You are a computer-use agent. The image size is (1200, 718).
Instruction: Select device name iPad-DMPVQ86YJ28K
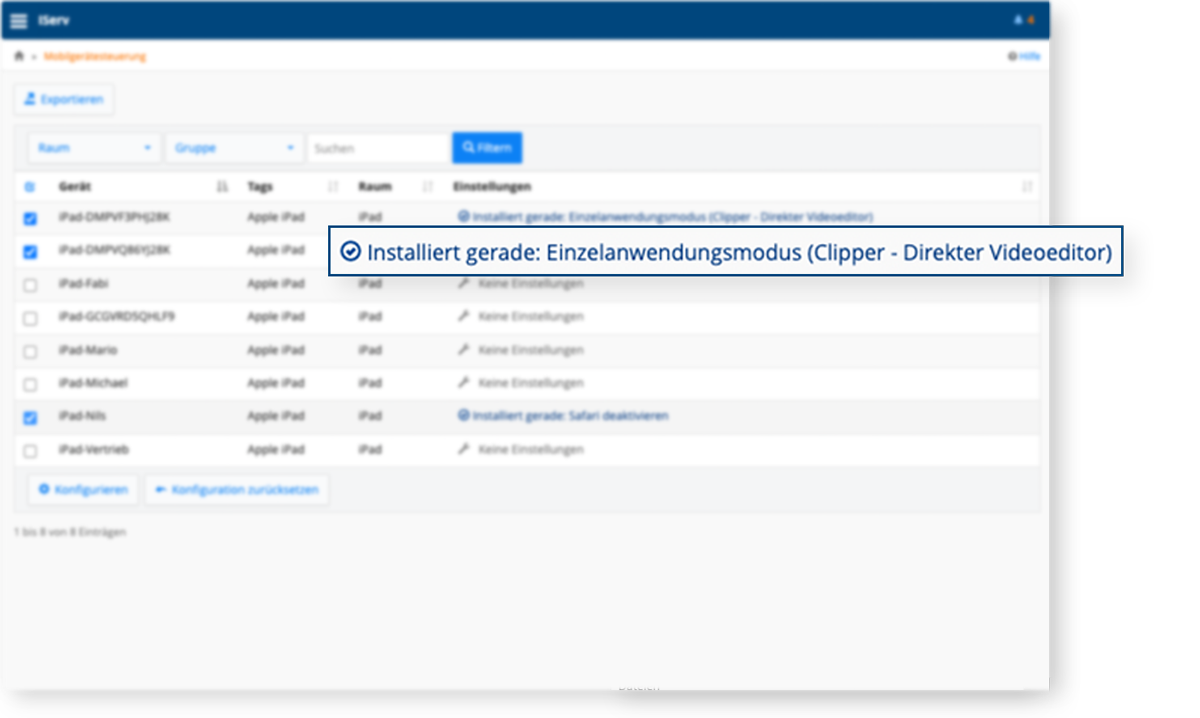tap(114, 250)
